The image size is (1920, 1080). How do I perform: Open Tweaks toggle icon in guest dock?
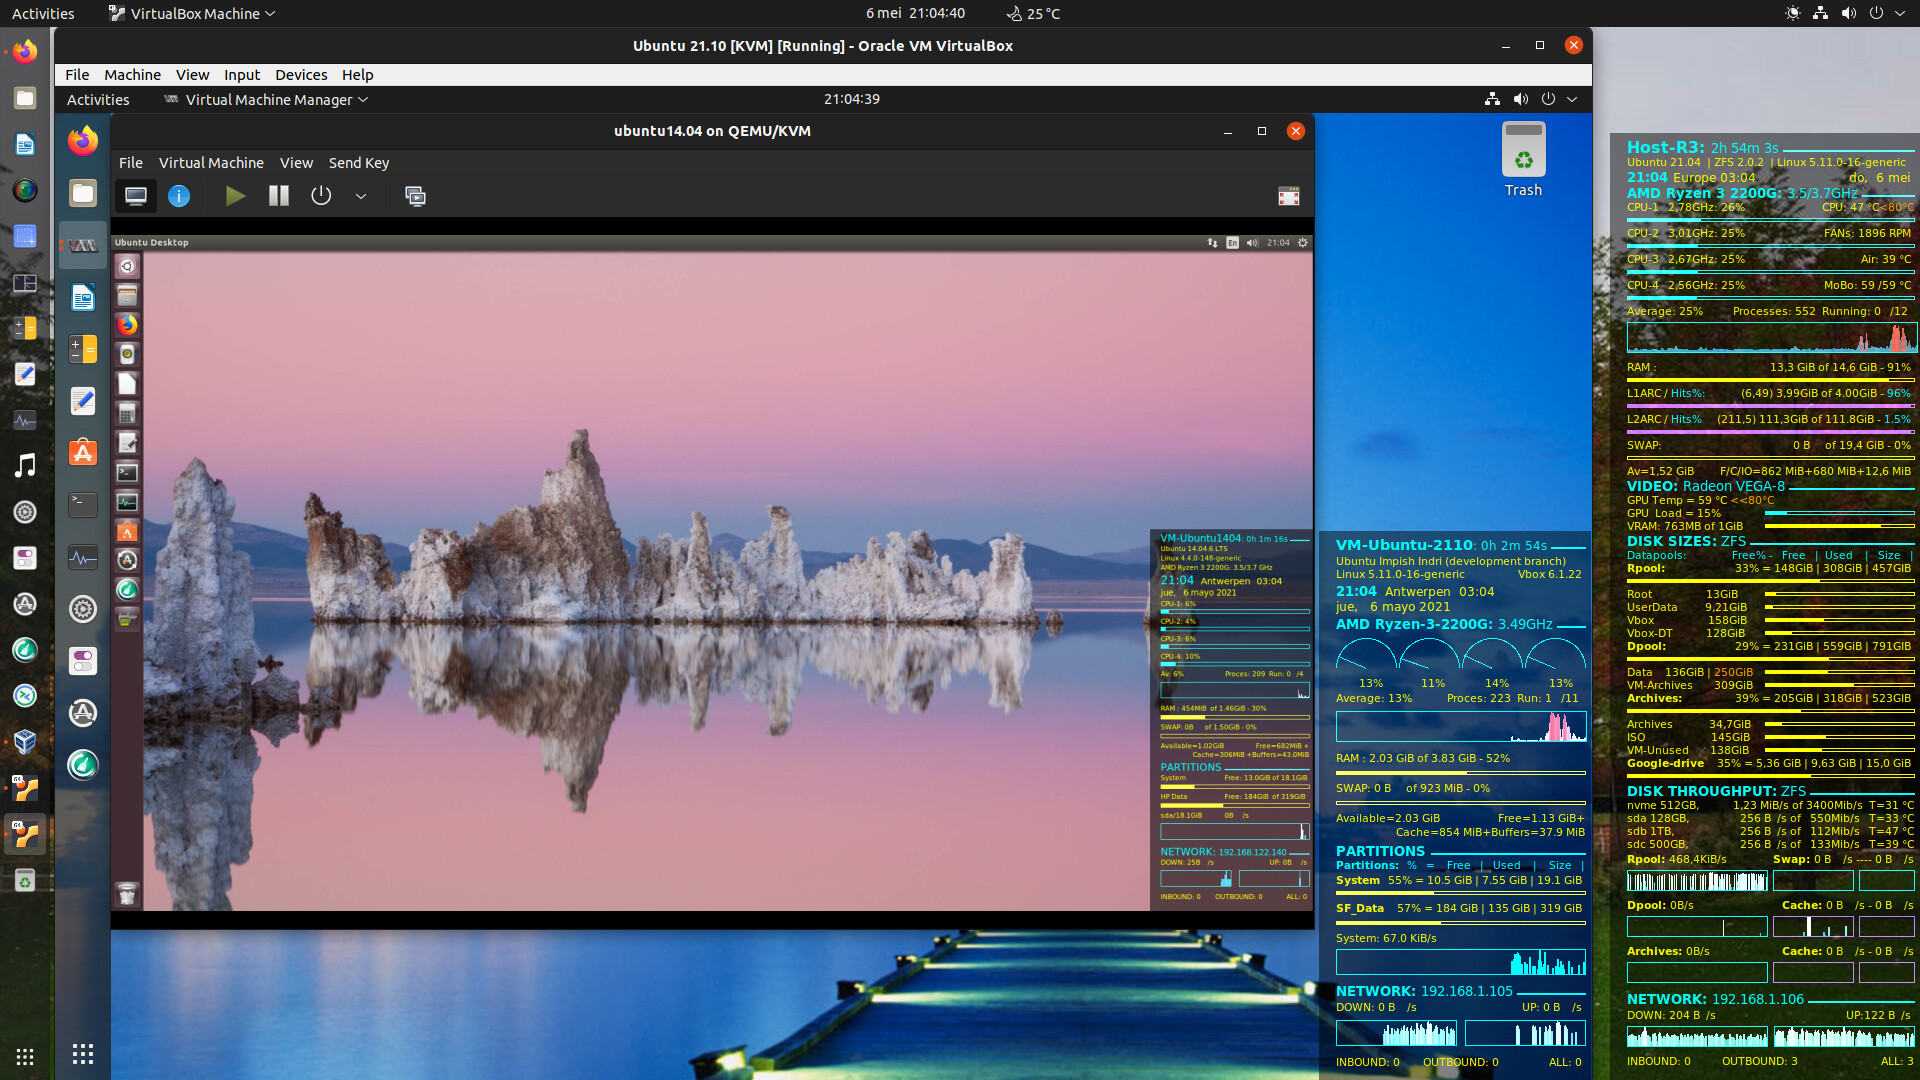click(x=83, y=661)
